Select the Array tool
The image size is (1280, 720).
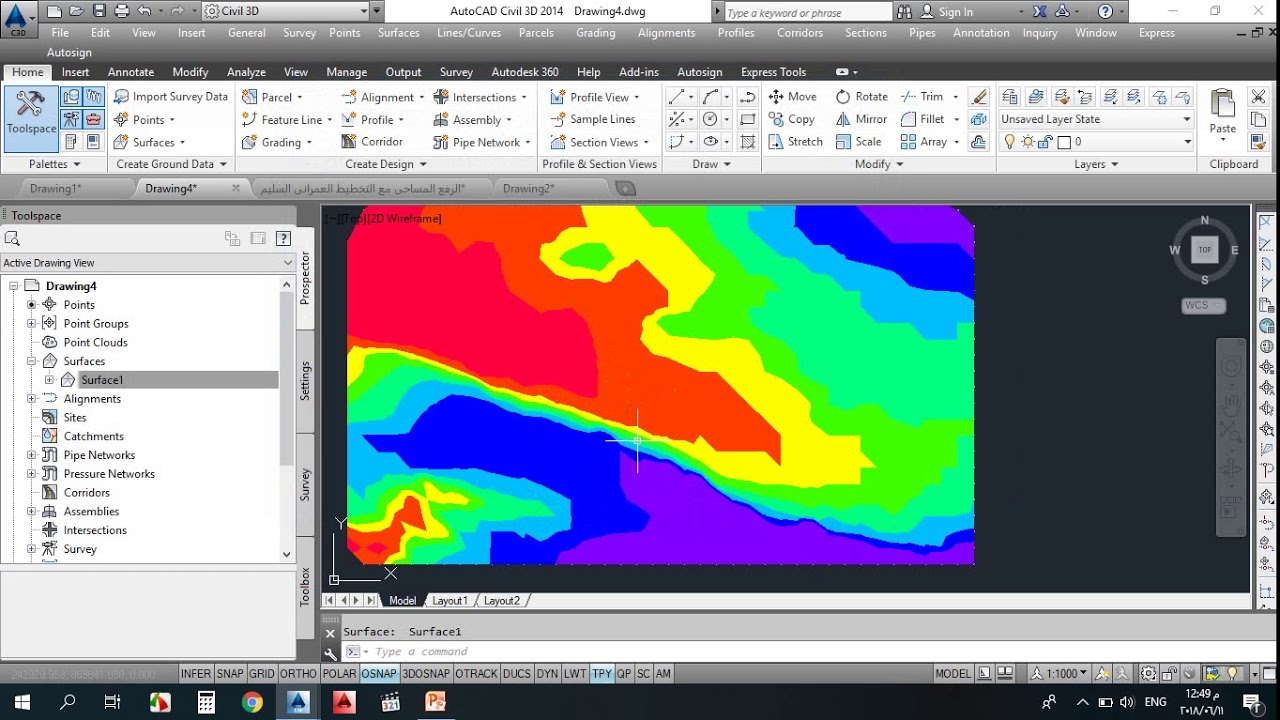(x=923, y=142)
